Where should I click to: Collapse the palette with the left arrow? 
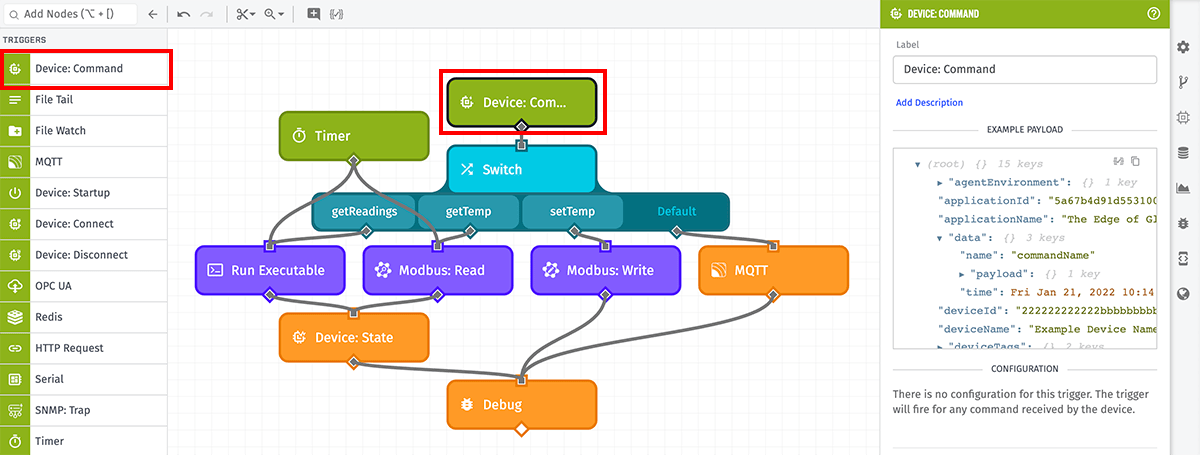(152, 14)
